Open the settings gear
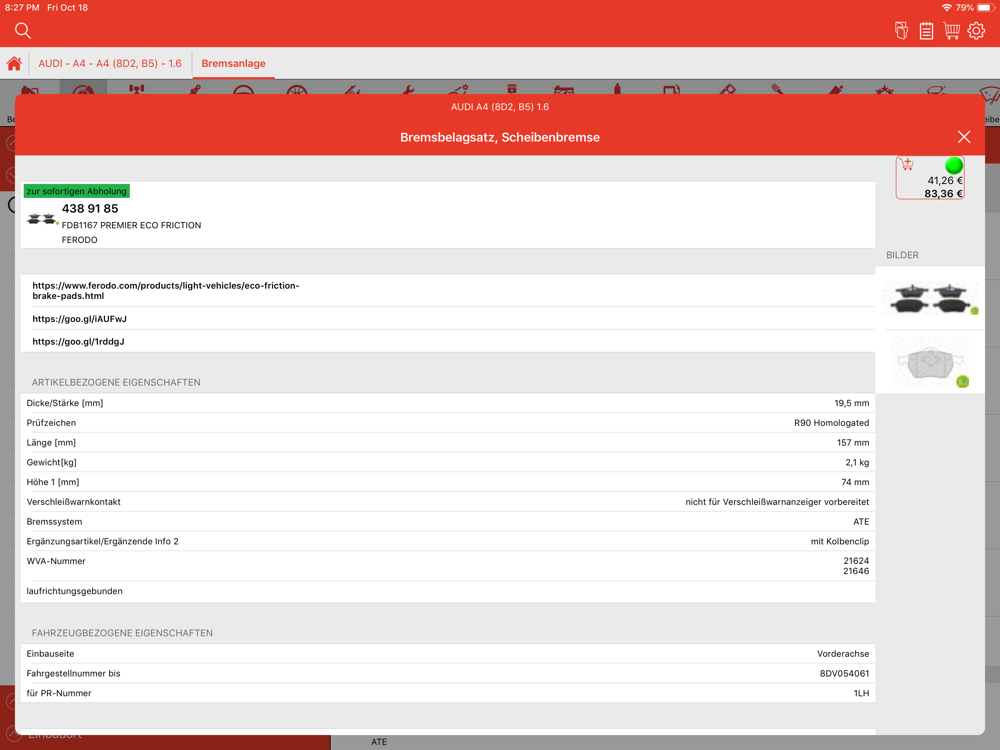 [976, 31]
